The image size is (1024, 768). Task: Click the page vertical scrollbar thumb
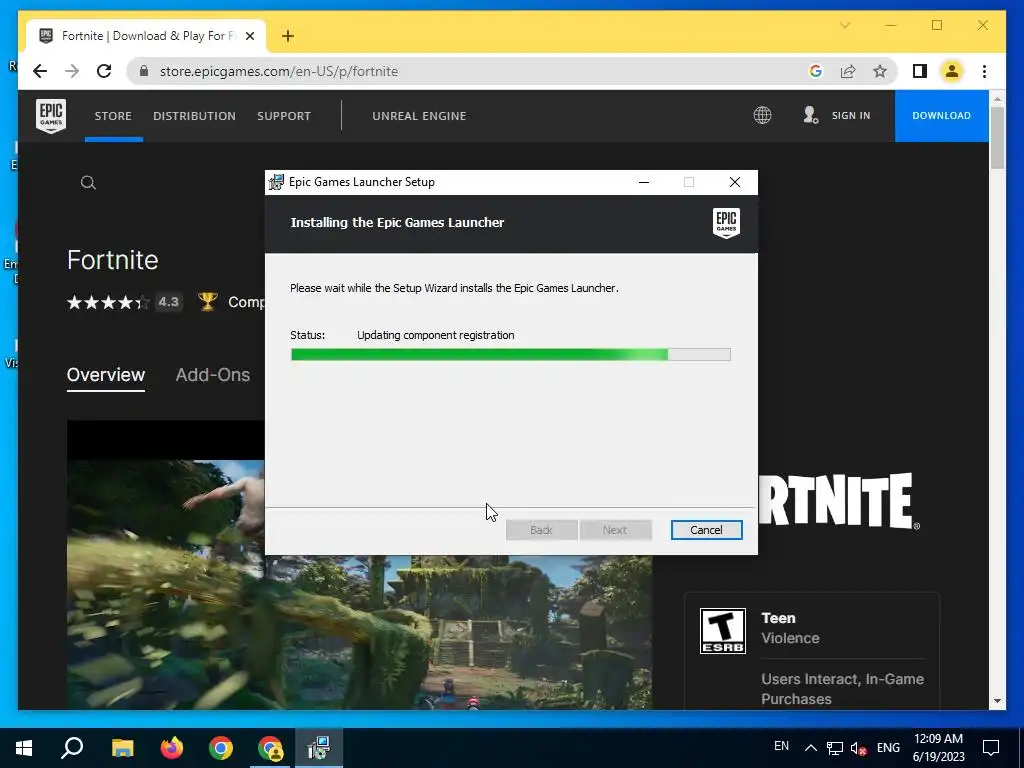click(997, 138)
